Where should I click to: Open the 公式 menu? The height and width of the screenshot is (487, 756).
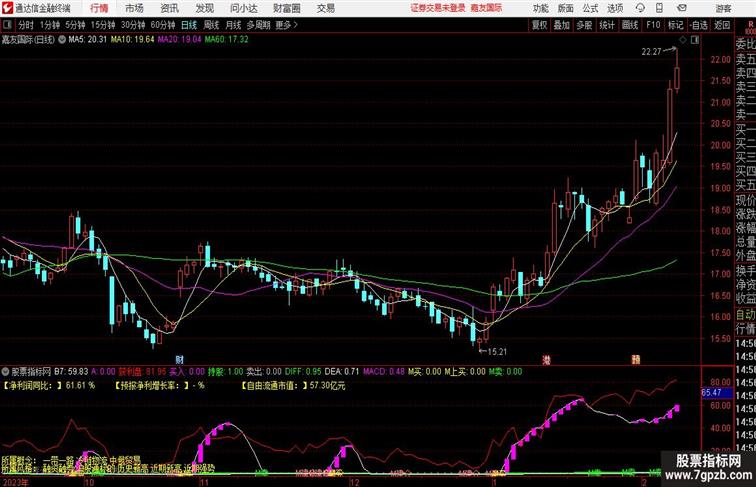[590, 8]
